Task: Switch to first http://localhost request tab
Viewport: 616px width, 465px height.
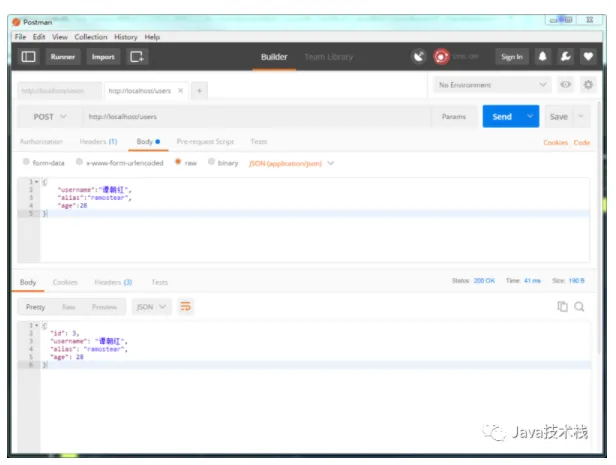Action: point(59,91)
